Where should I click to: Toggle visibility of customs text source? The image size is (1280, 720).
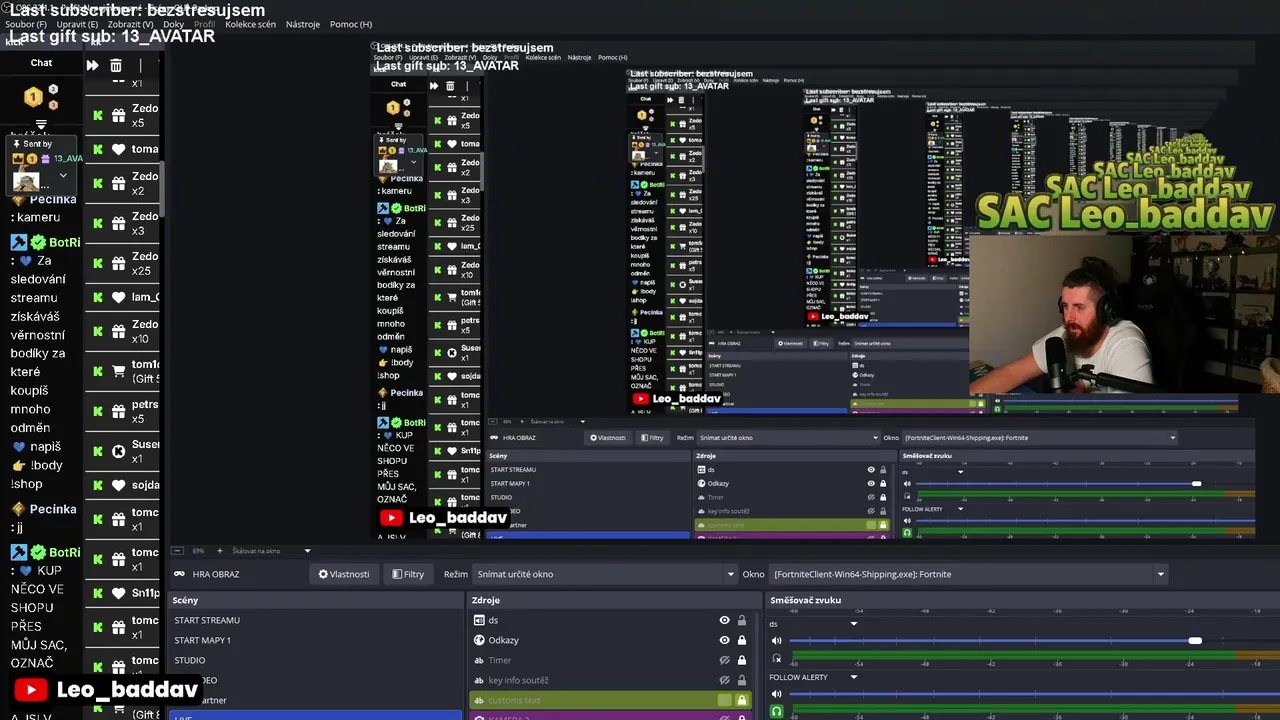coord(724,700)
